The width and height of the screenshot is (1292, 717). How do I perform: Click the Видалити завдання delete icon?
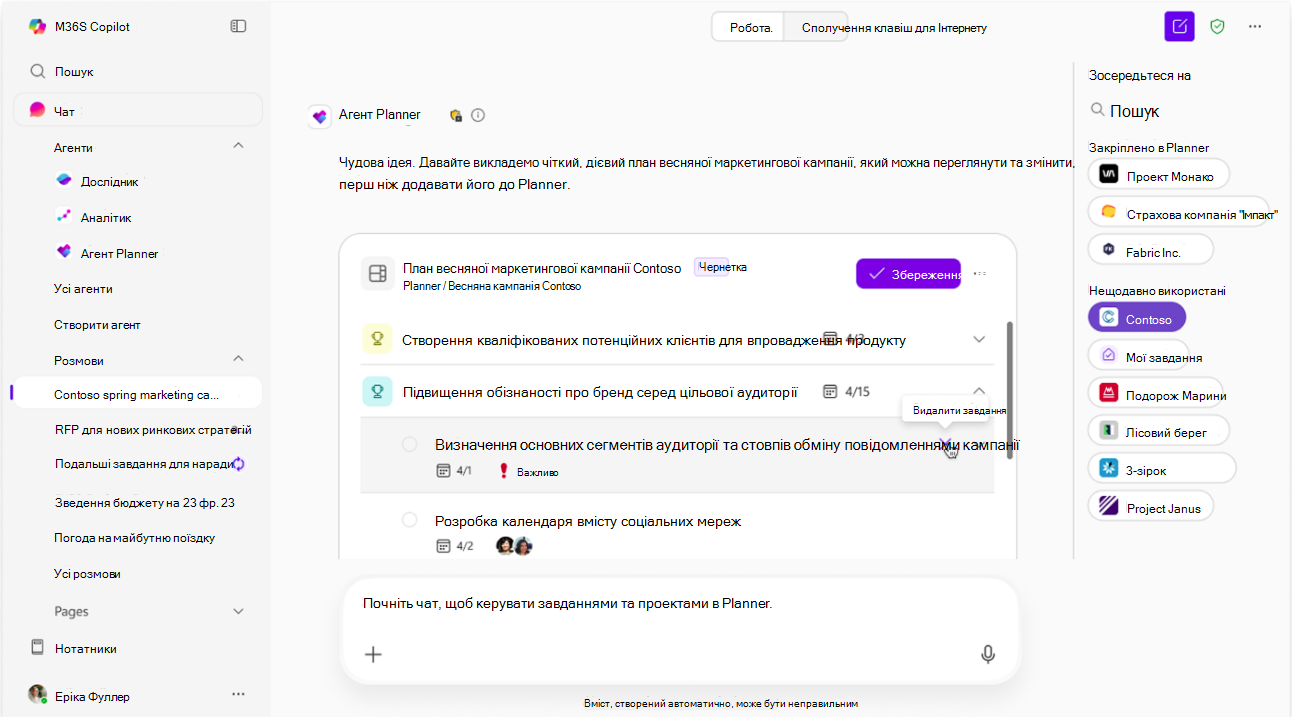(947, 445)
